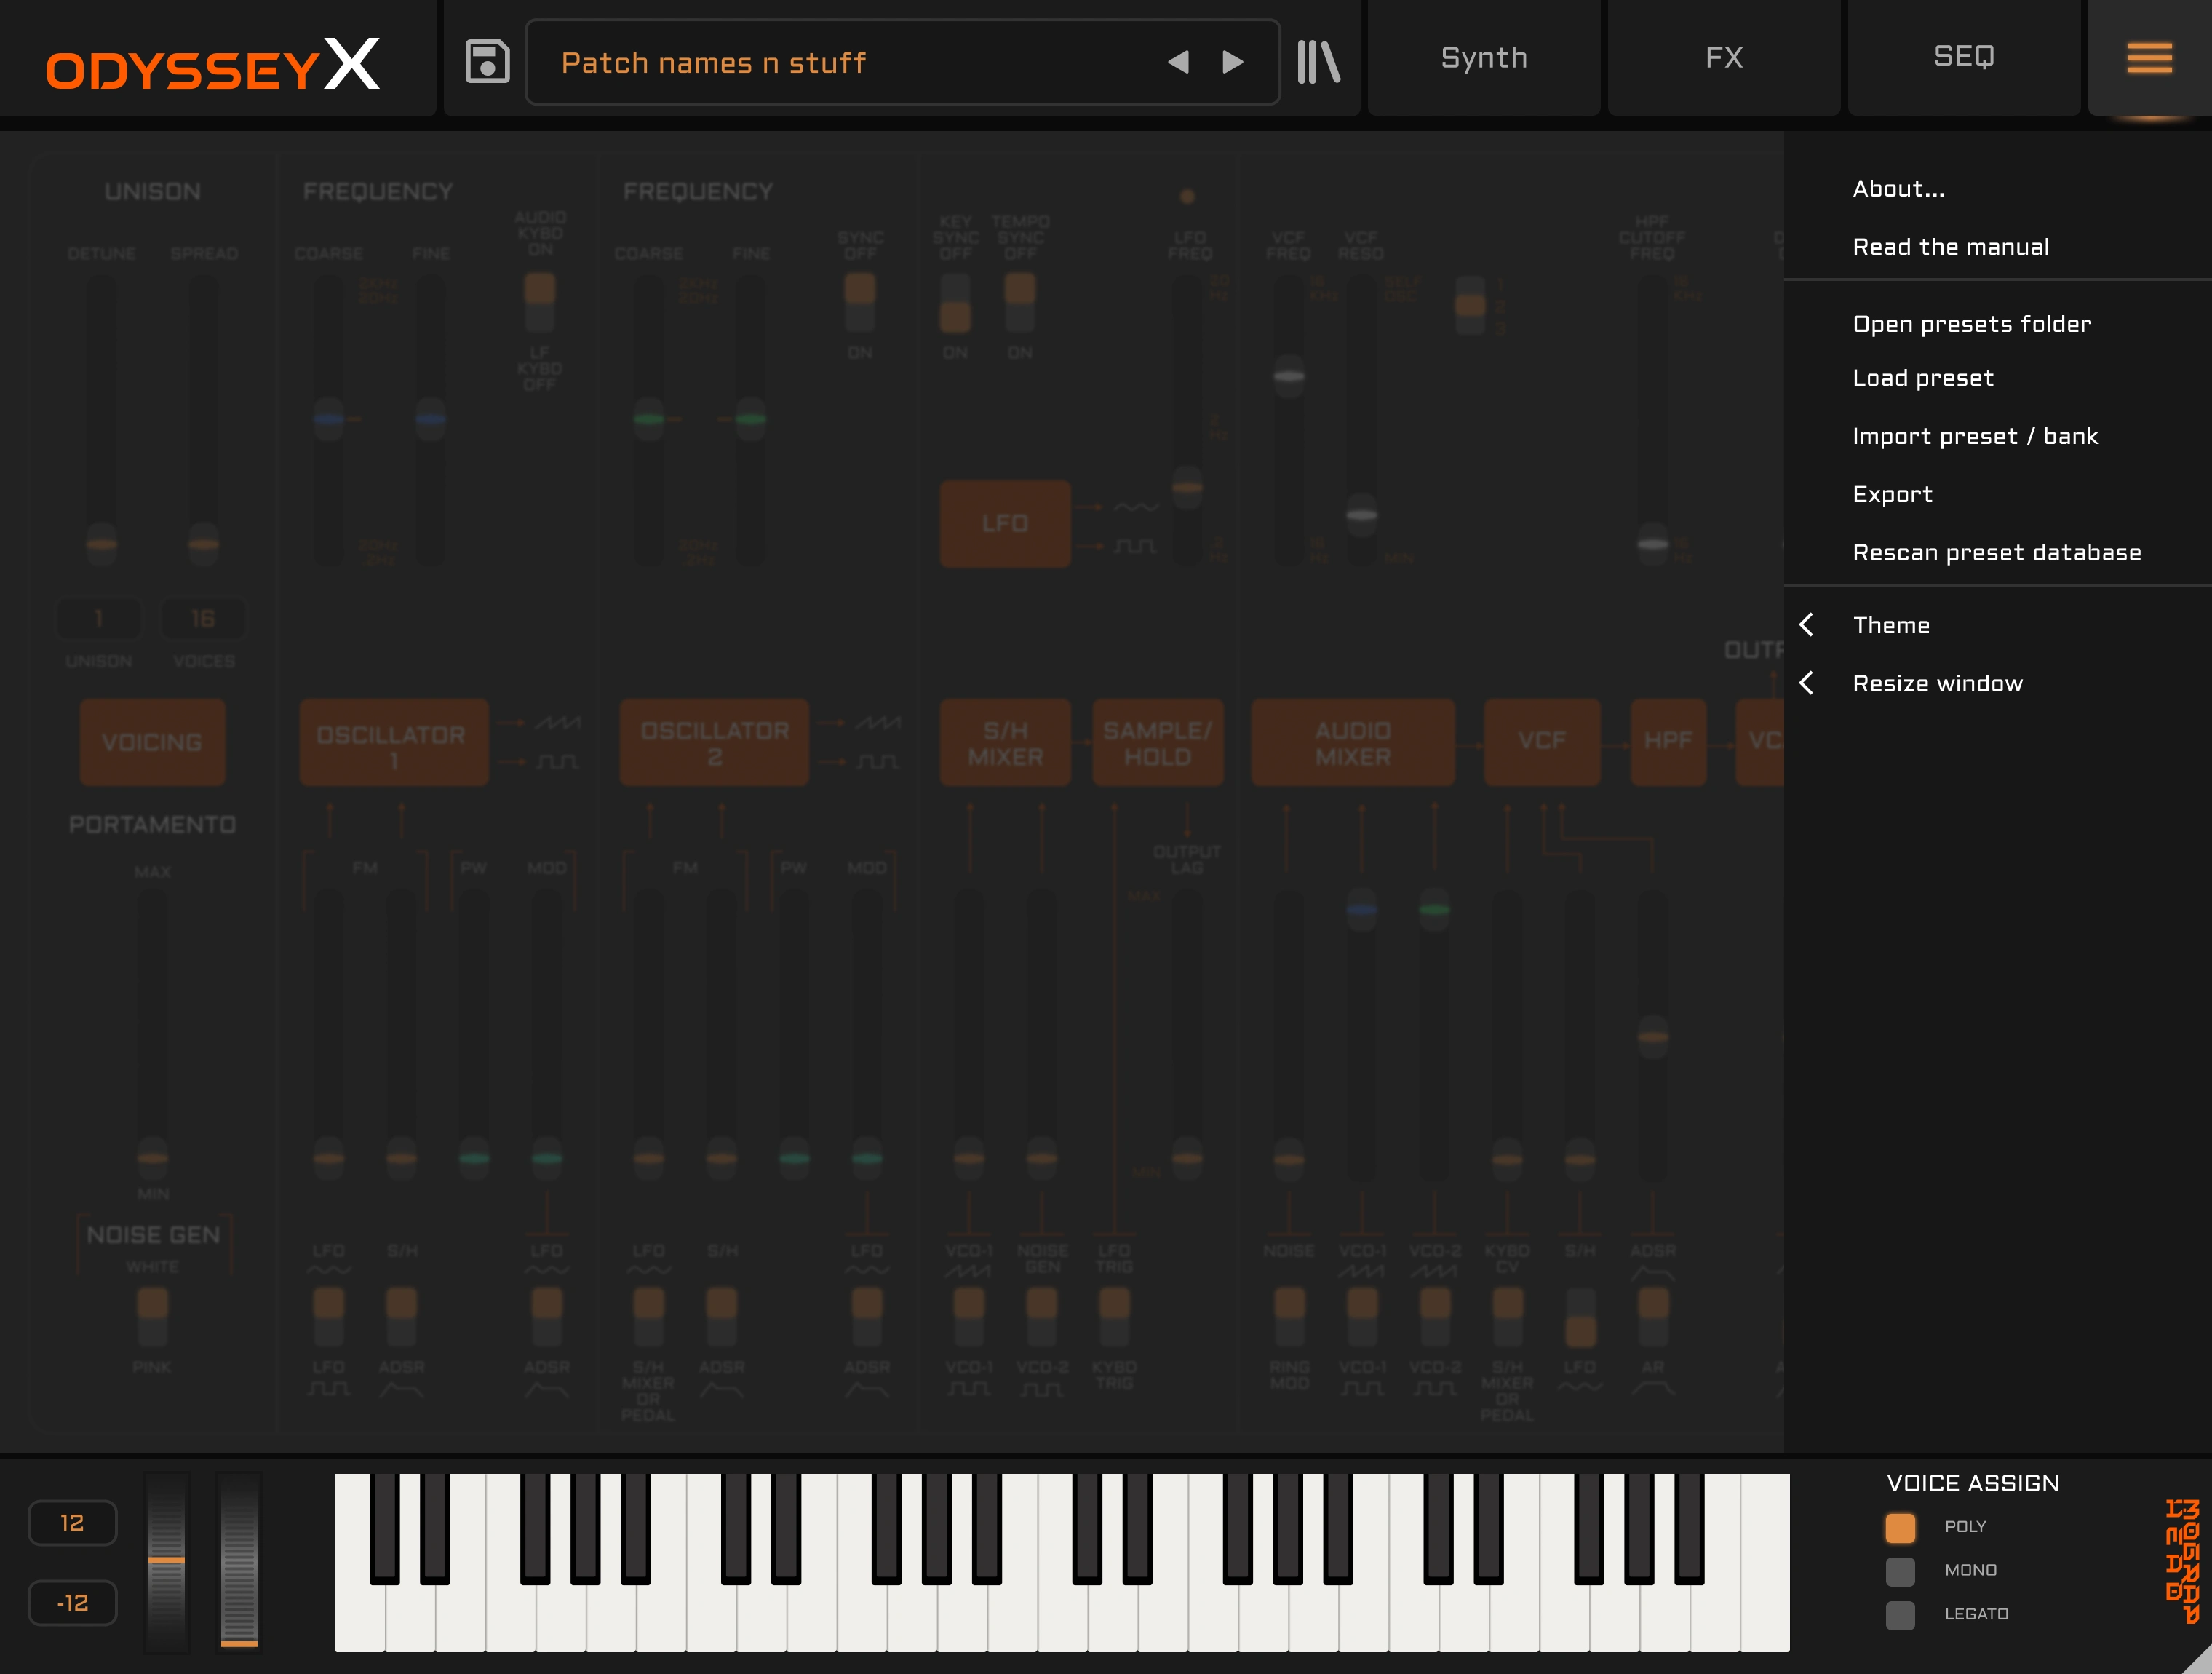The height and width of the screenshot is (1674, 2212).
Task: Click the orange brand logo near keyboard
Action: click(2182, 1560)
